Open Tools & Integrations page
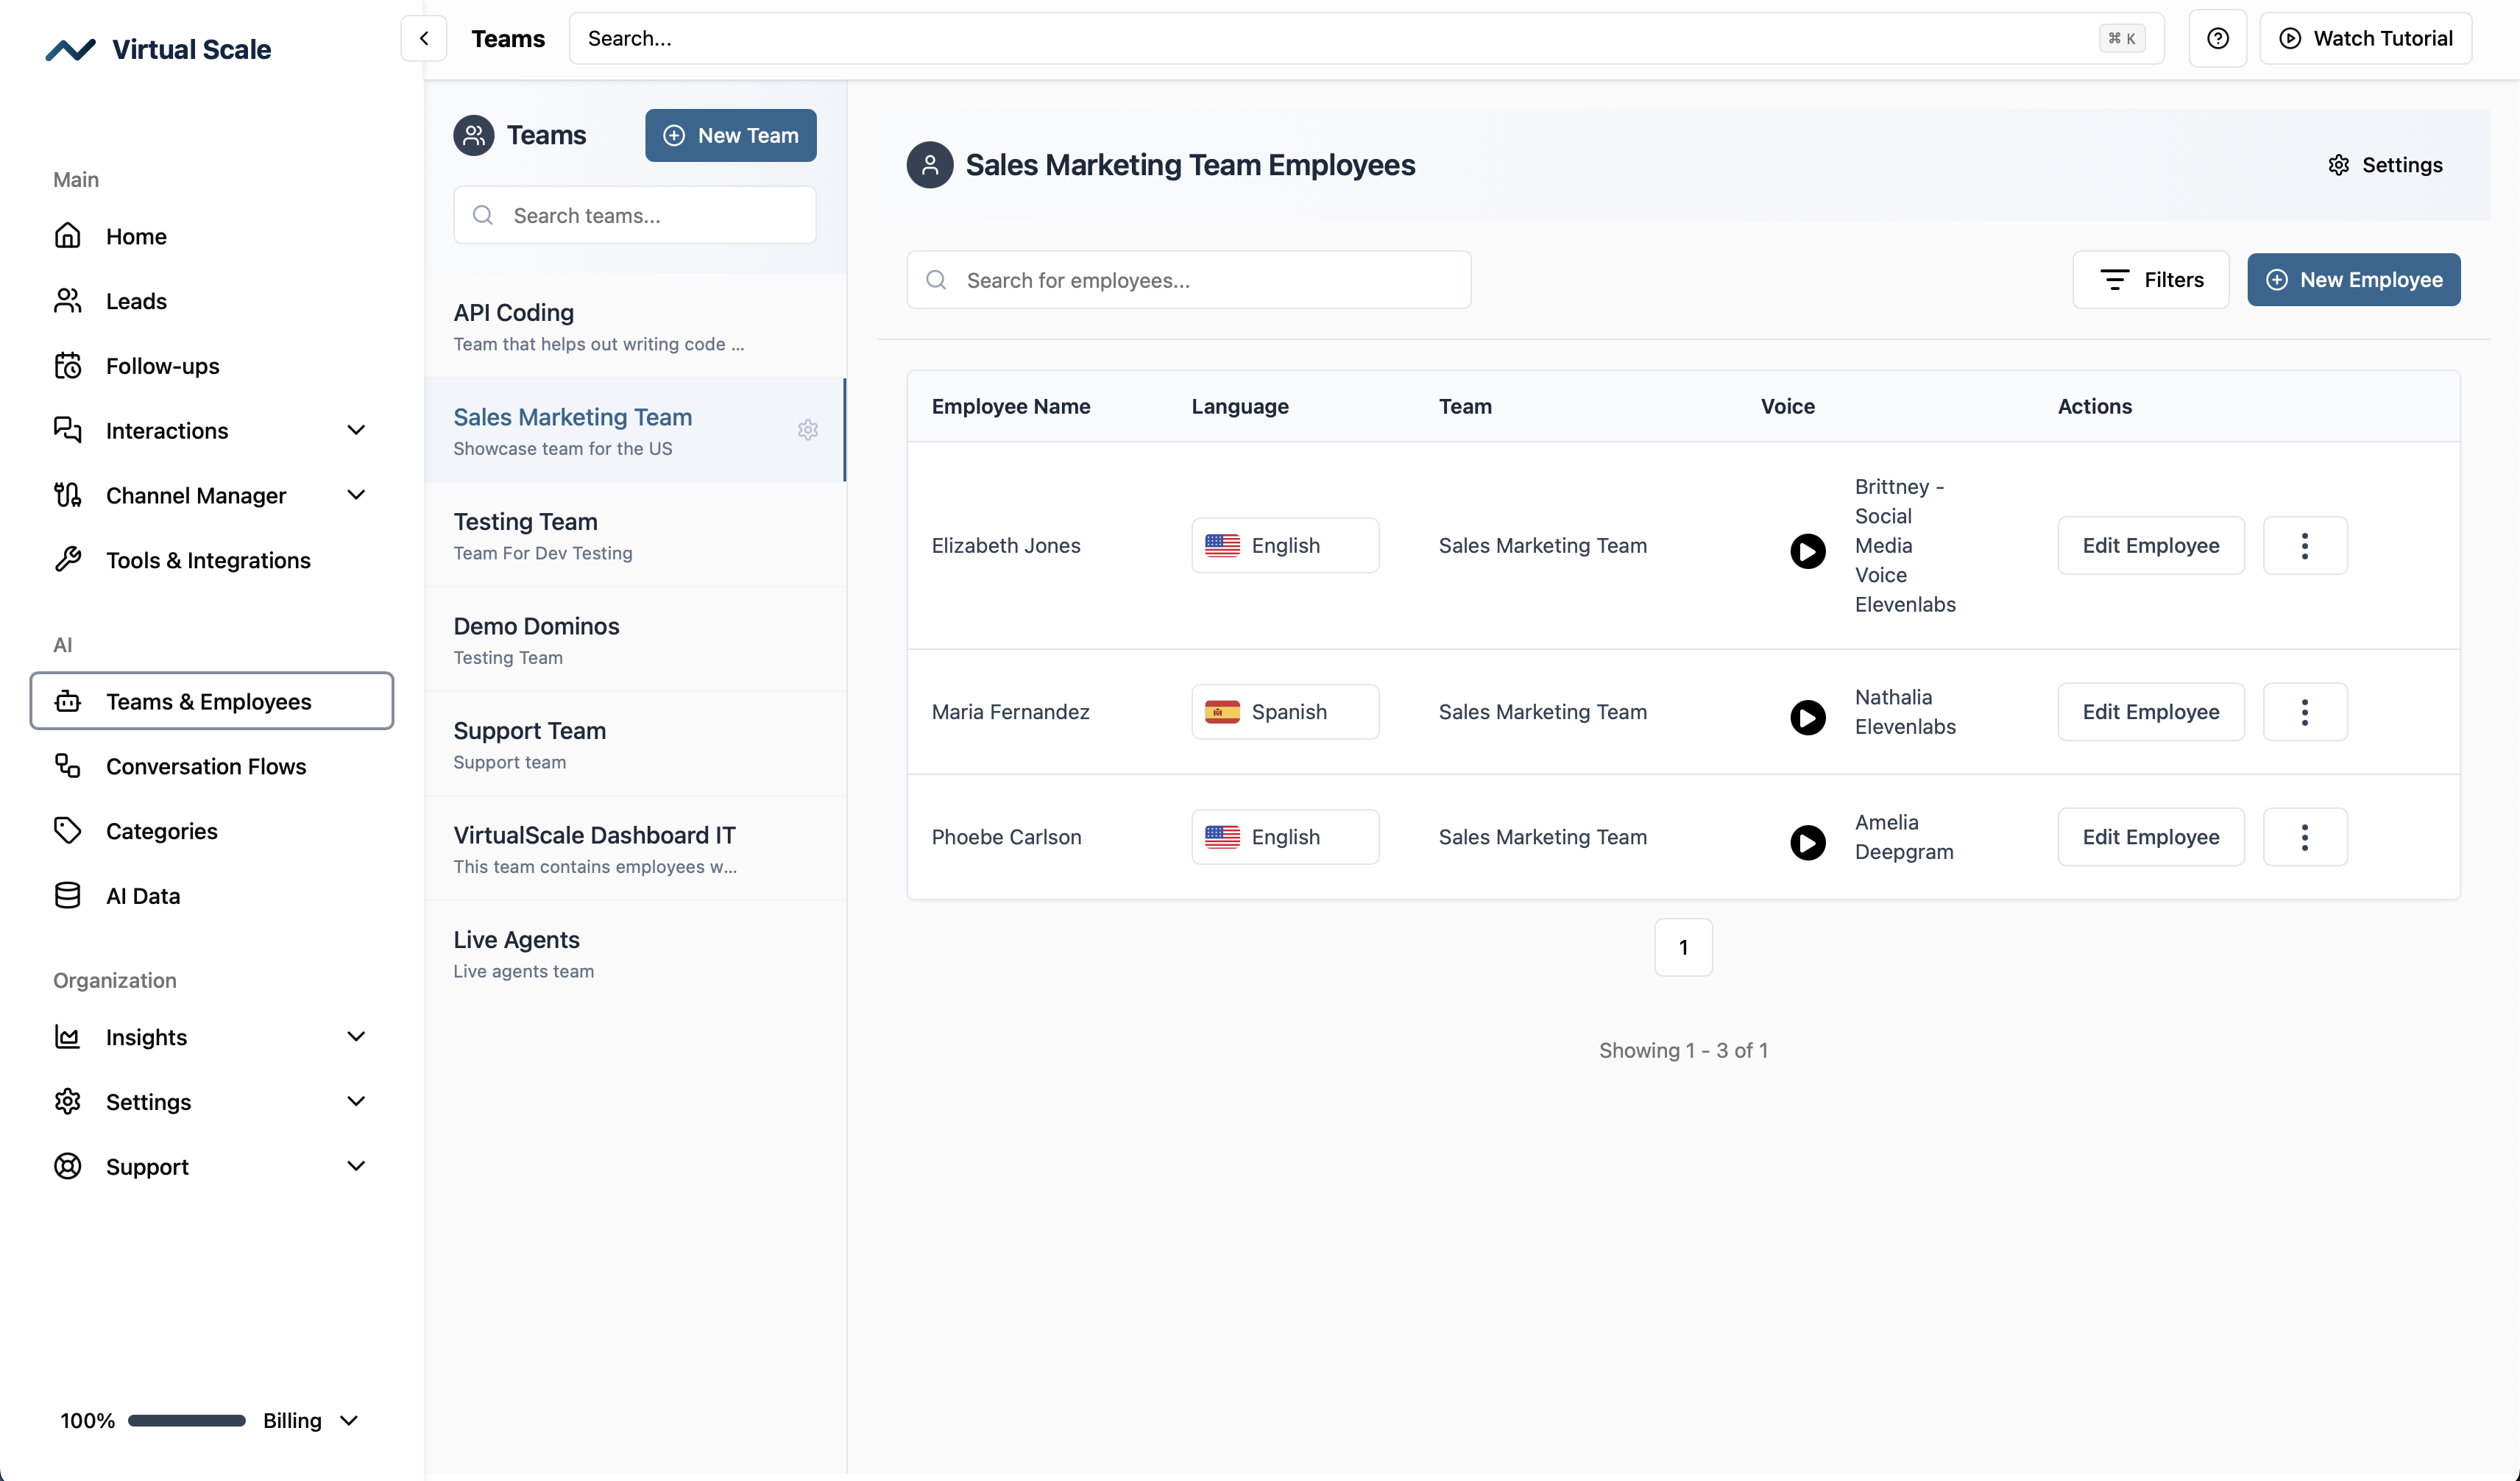Viewport: 2520px width, 1481px height. [x=208, y=560]
